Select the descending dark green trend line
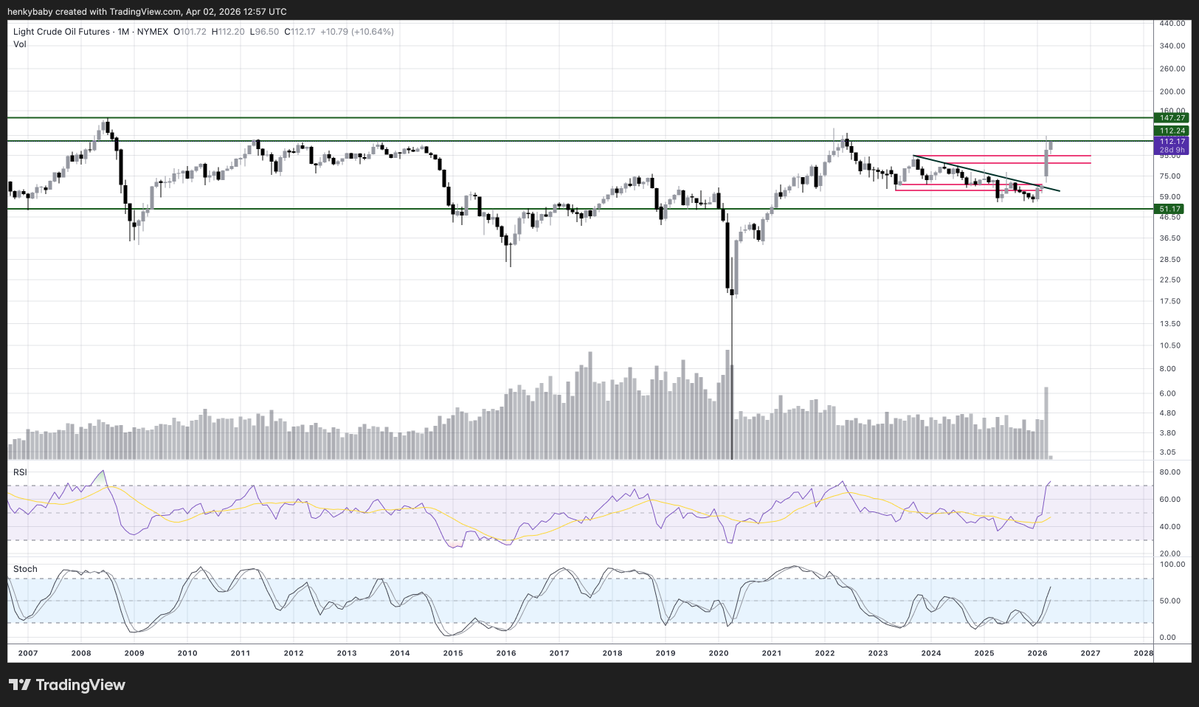This screenshot has height=707, width=1199. [986, 174]
